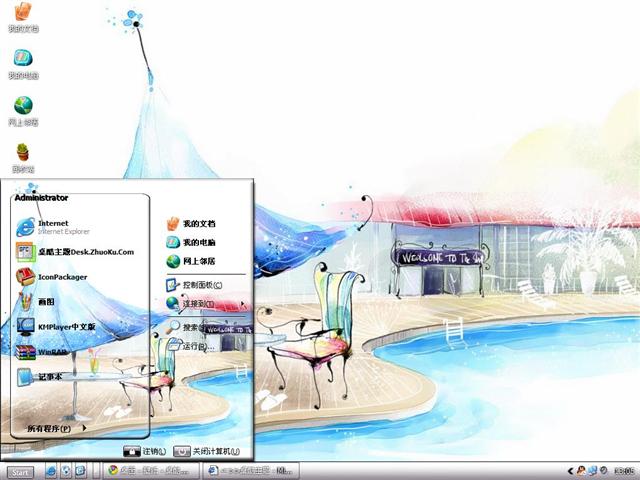This screenshot has height=480, width=640.
Task: Open Internet Explorer from the Start menu
Action: click(53, 227)
